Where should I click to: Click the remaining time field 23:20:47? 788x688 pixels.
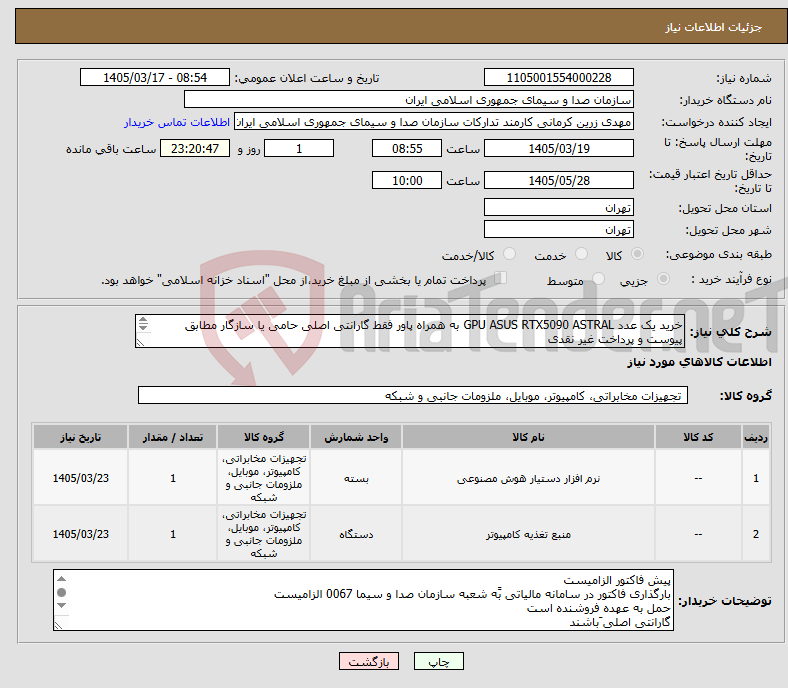(195, 148)
